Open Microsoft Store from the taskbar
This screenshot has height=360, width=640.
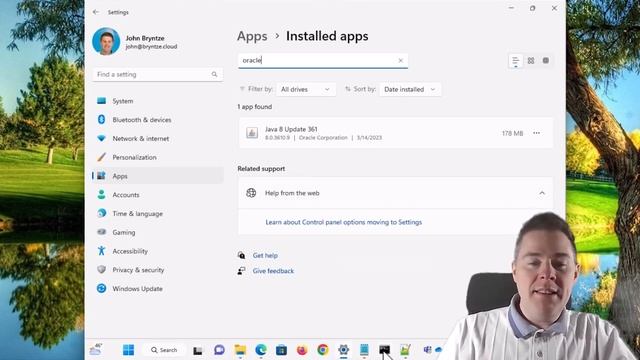(x=281, y=350)
